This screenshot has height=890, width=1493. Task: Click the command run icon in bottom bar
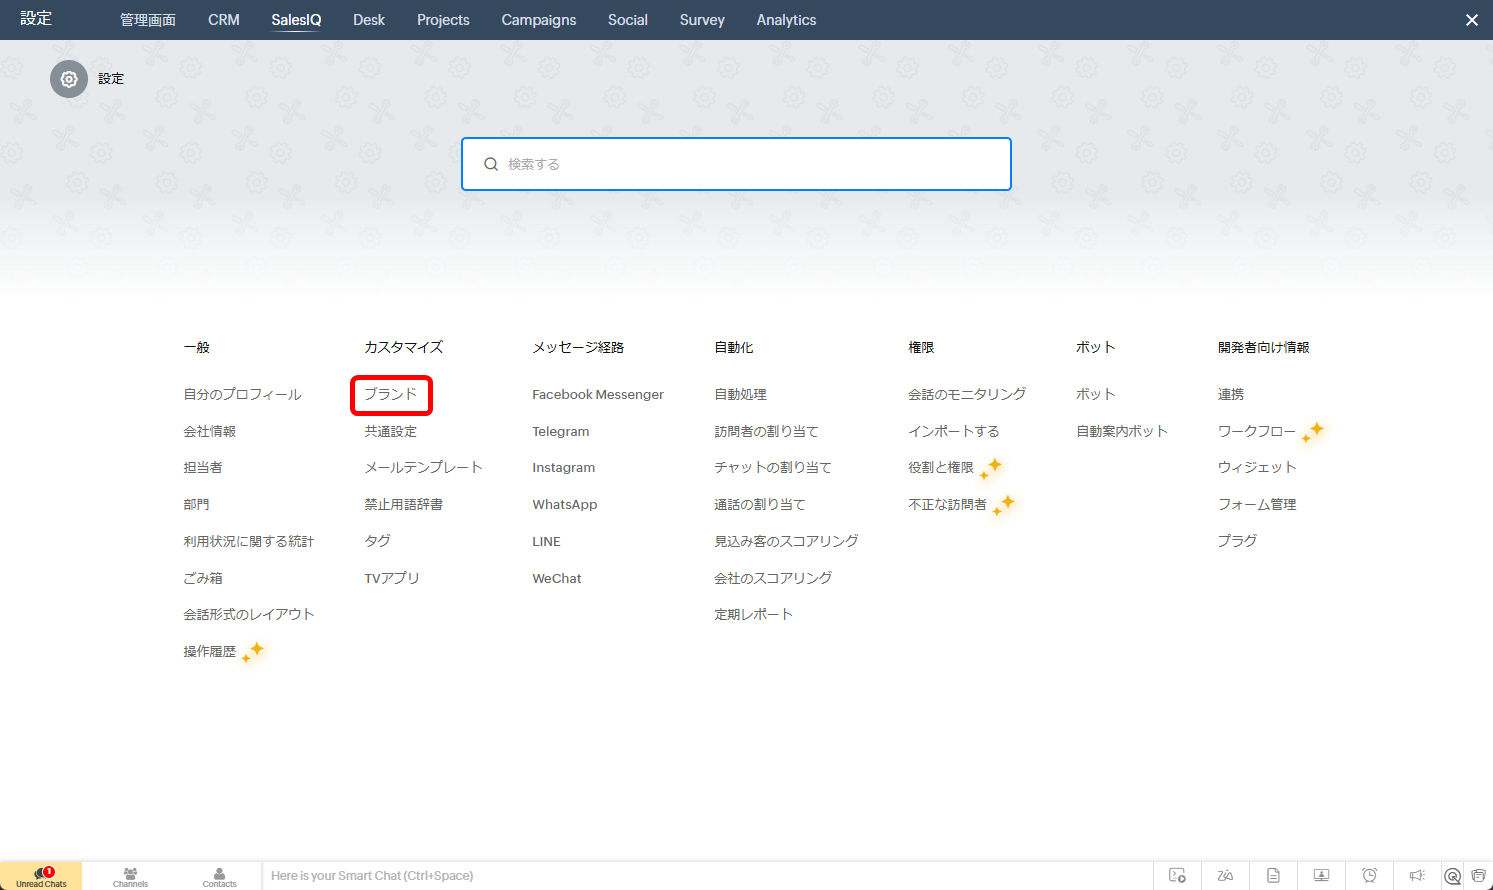(1178, 876)
